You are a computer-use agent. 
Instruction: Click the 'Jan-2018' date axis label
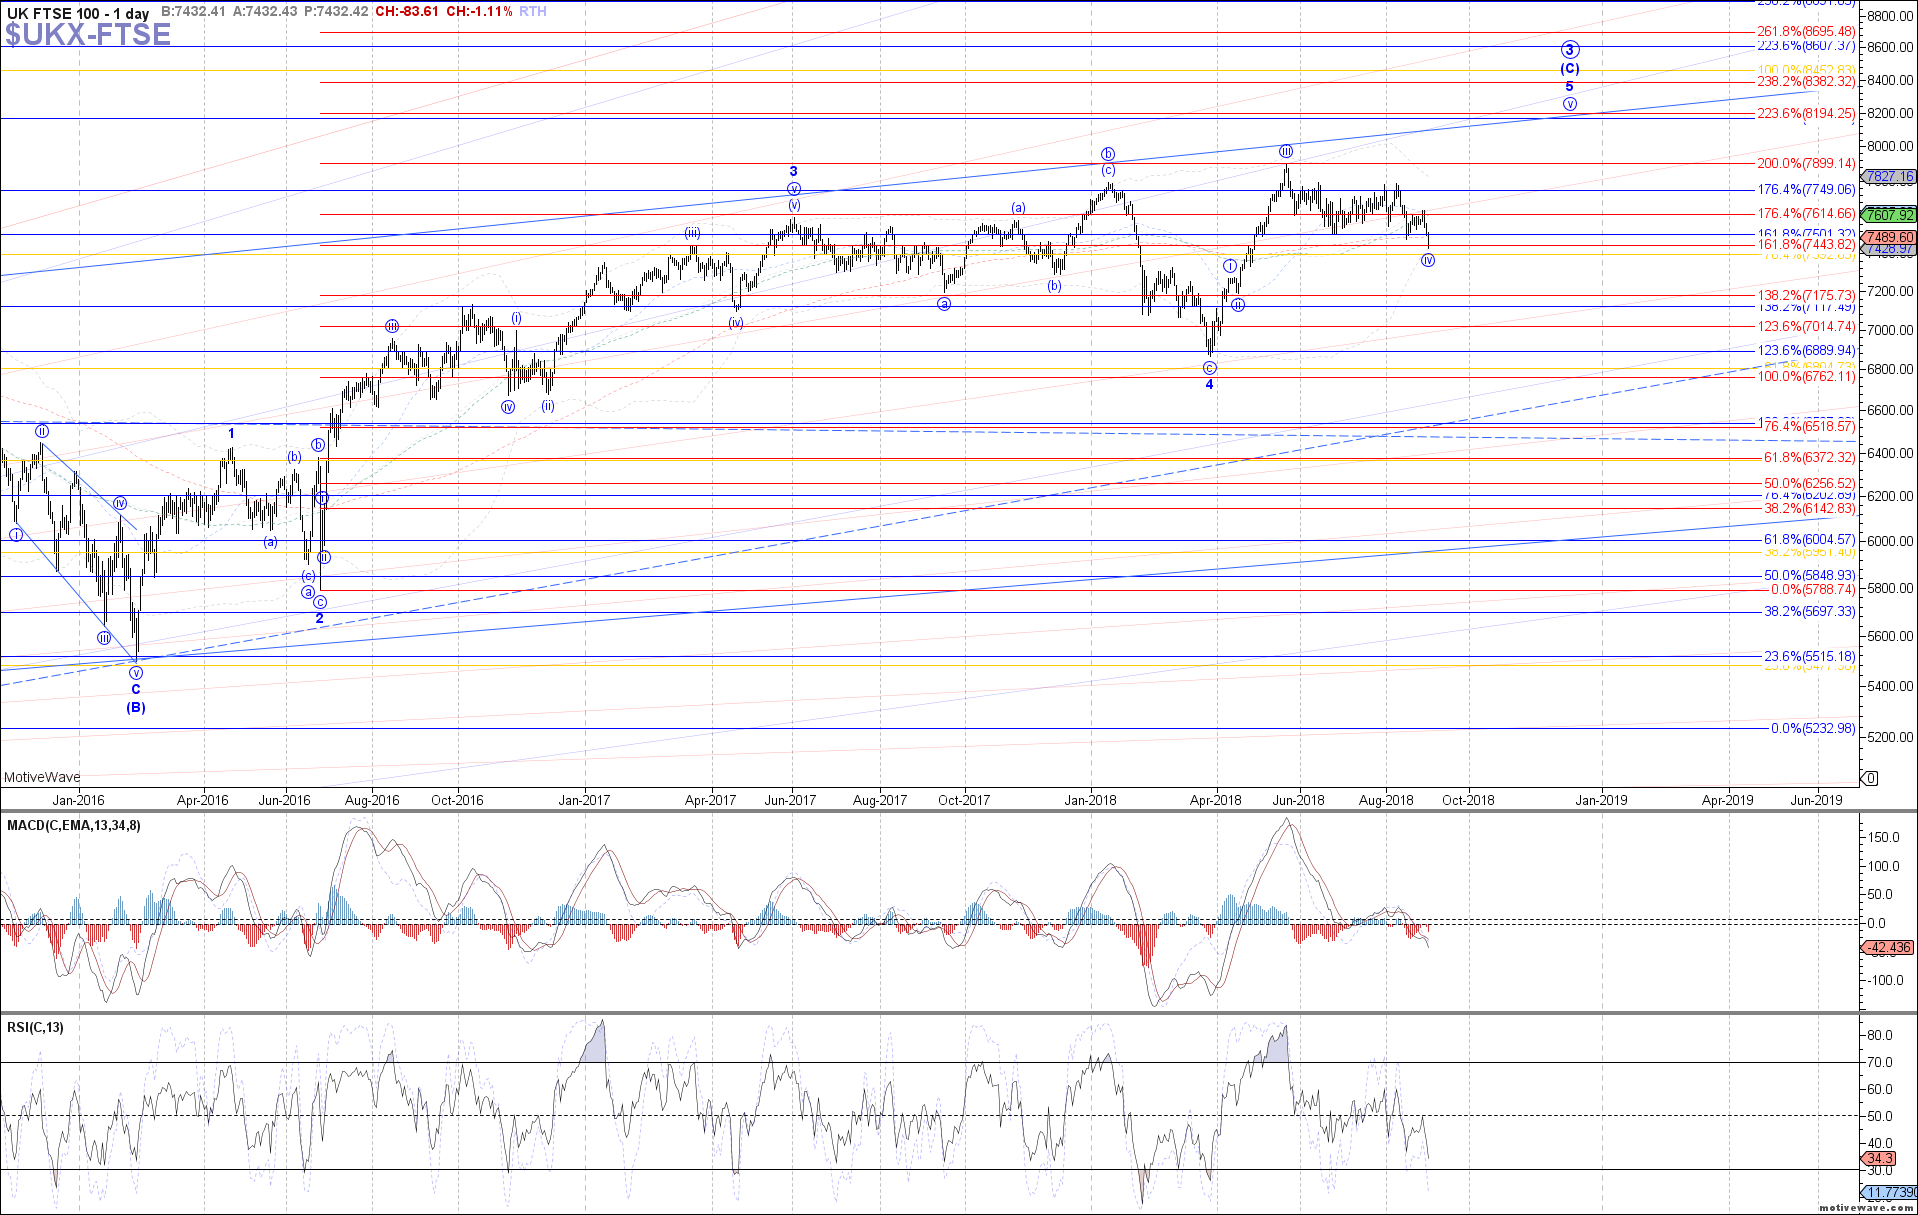coord(1090,800)
